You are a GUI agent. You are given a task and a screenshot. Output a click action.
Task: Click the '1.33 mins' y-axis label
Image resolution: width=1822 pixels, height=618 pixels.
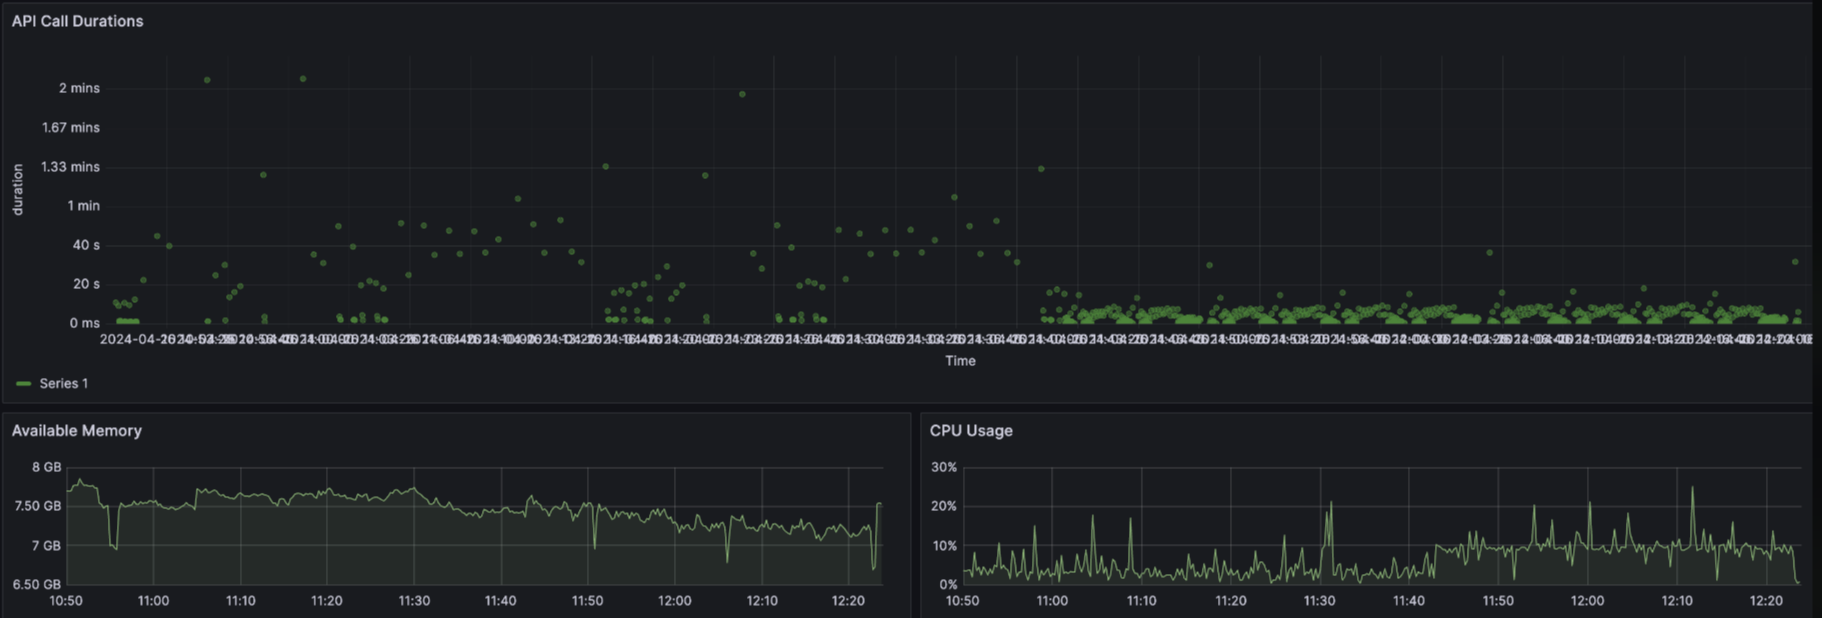pos(71,167)
